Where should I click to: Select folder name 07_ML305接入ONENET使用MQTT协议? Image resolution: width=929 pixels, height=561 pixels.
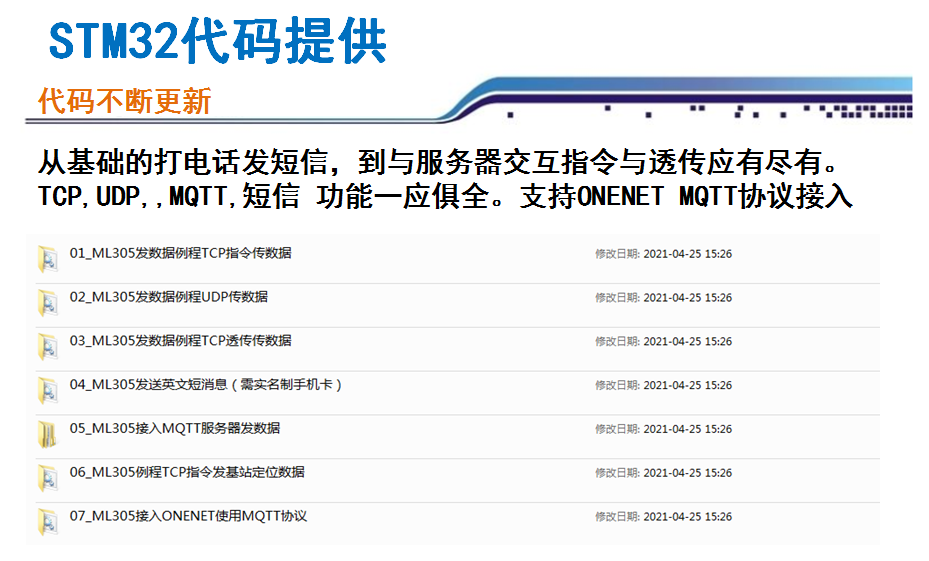pos(188,517)
